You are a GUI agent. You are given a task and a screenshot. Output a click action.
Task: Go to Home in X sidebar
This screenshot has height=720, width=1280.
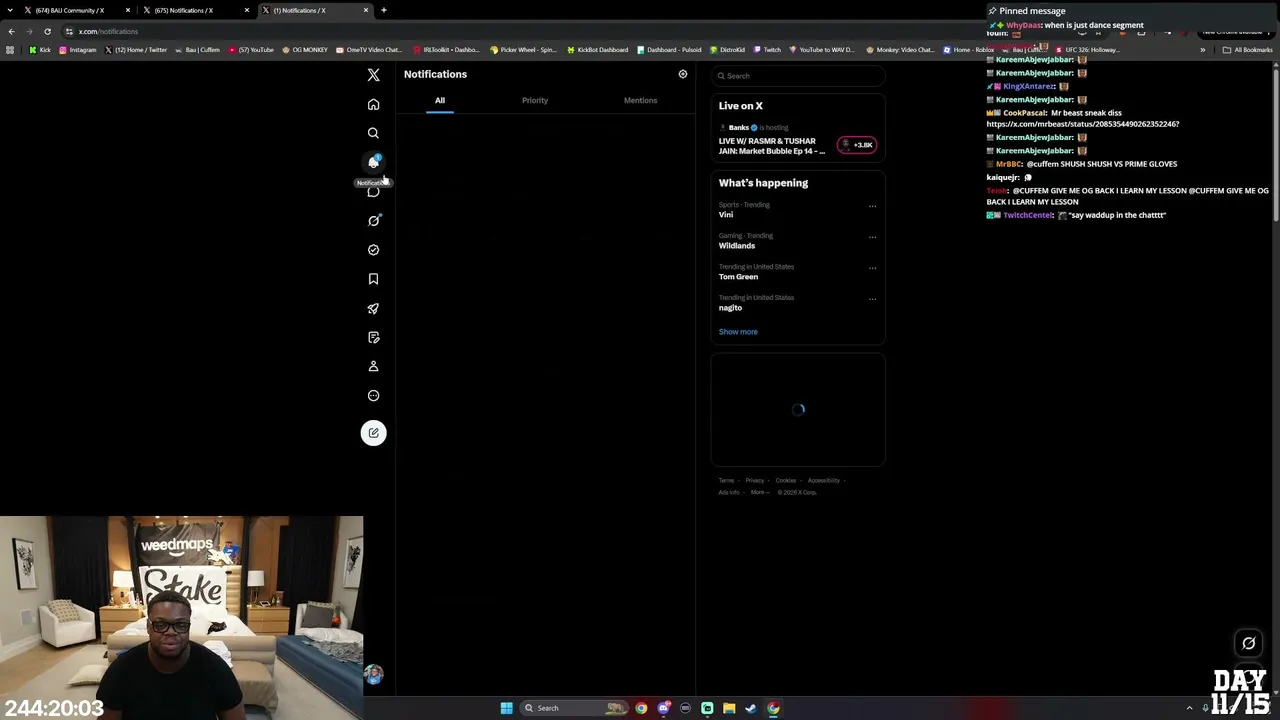click(373, 104)
